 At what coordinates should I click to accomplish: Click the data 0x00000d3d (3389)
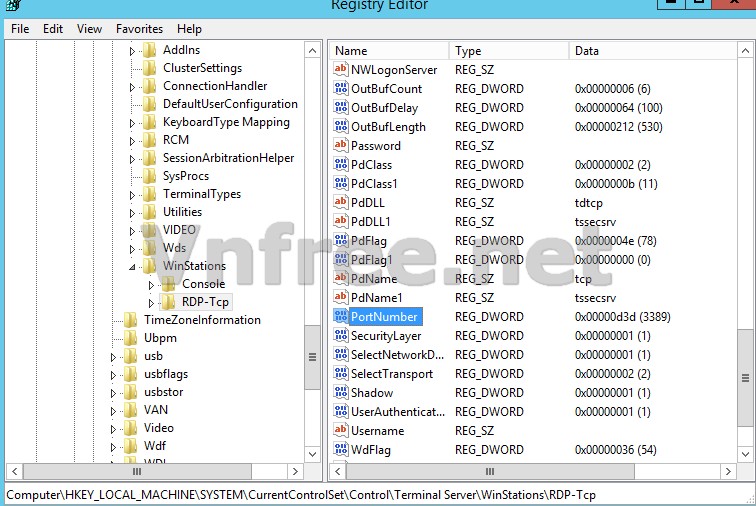click(622, 316)
